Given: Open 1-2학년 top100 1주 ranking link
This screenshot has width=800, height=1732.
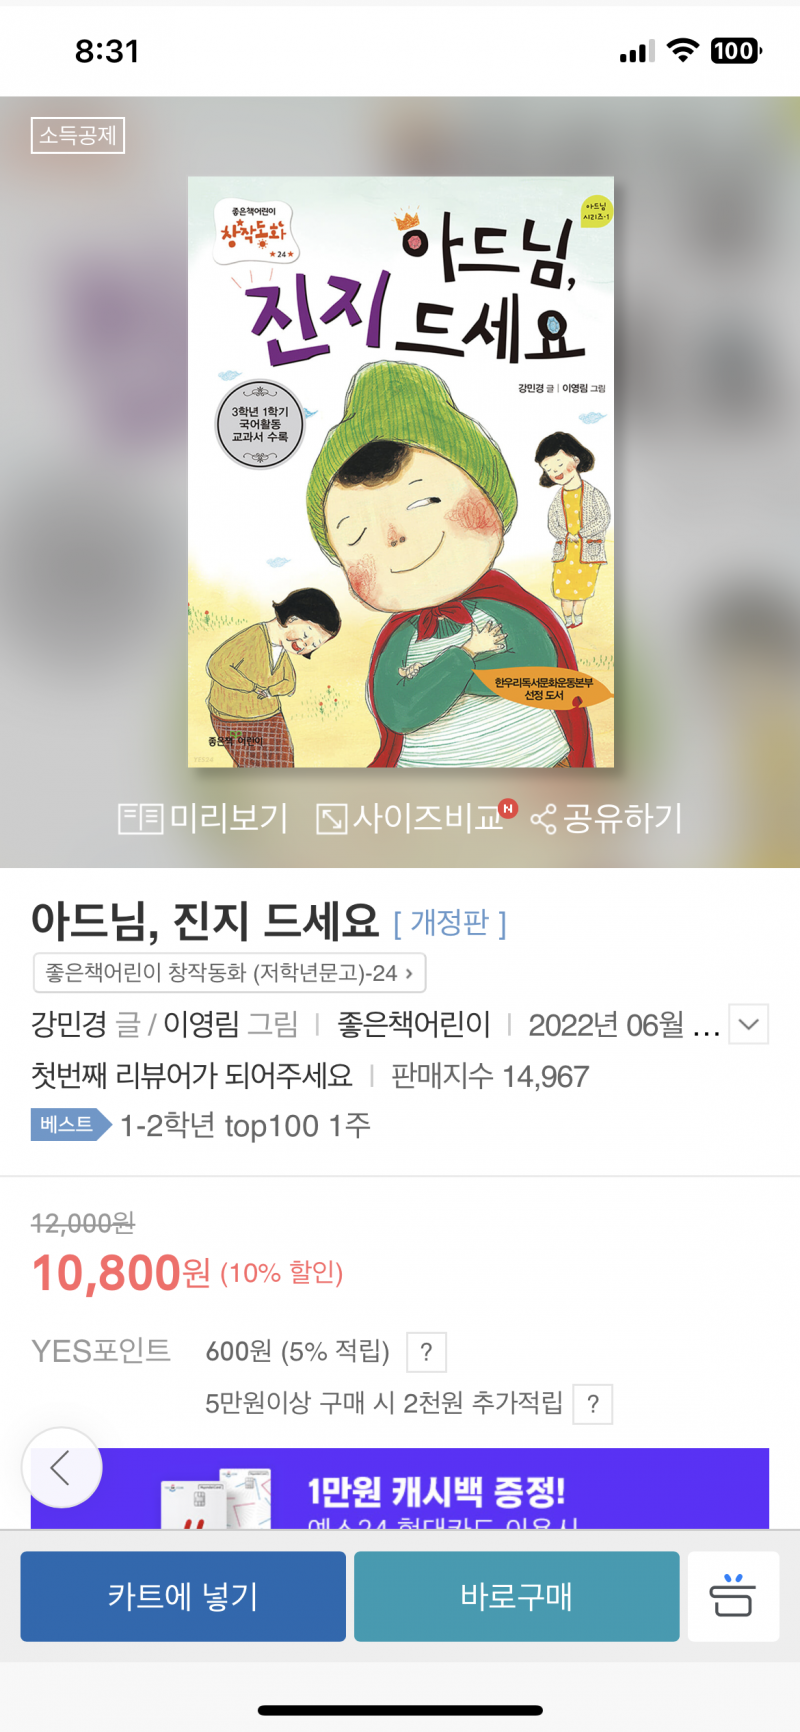Looking at the screenshot, I should [x=245, y=1126].
